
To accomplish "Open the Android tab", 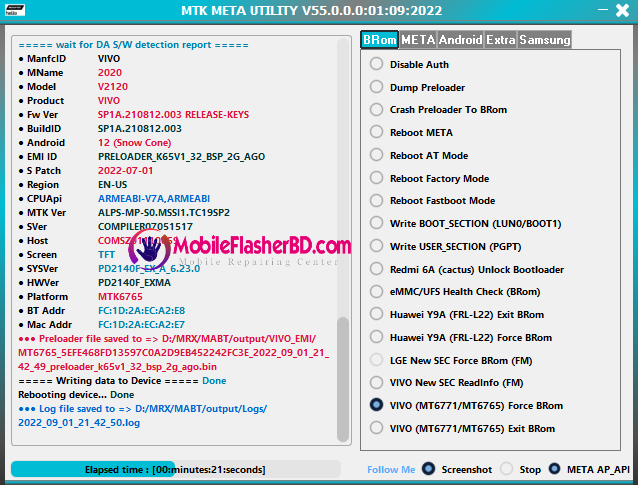I will [x=460, y=40].
